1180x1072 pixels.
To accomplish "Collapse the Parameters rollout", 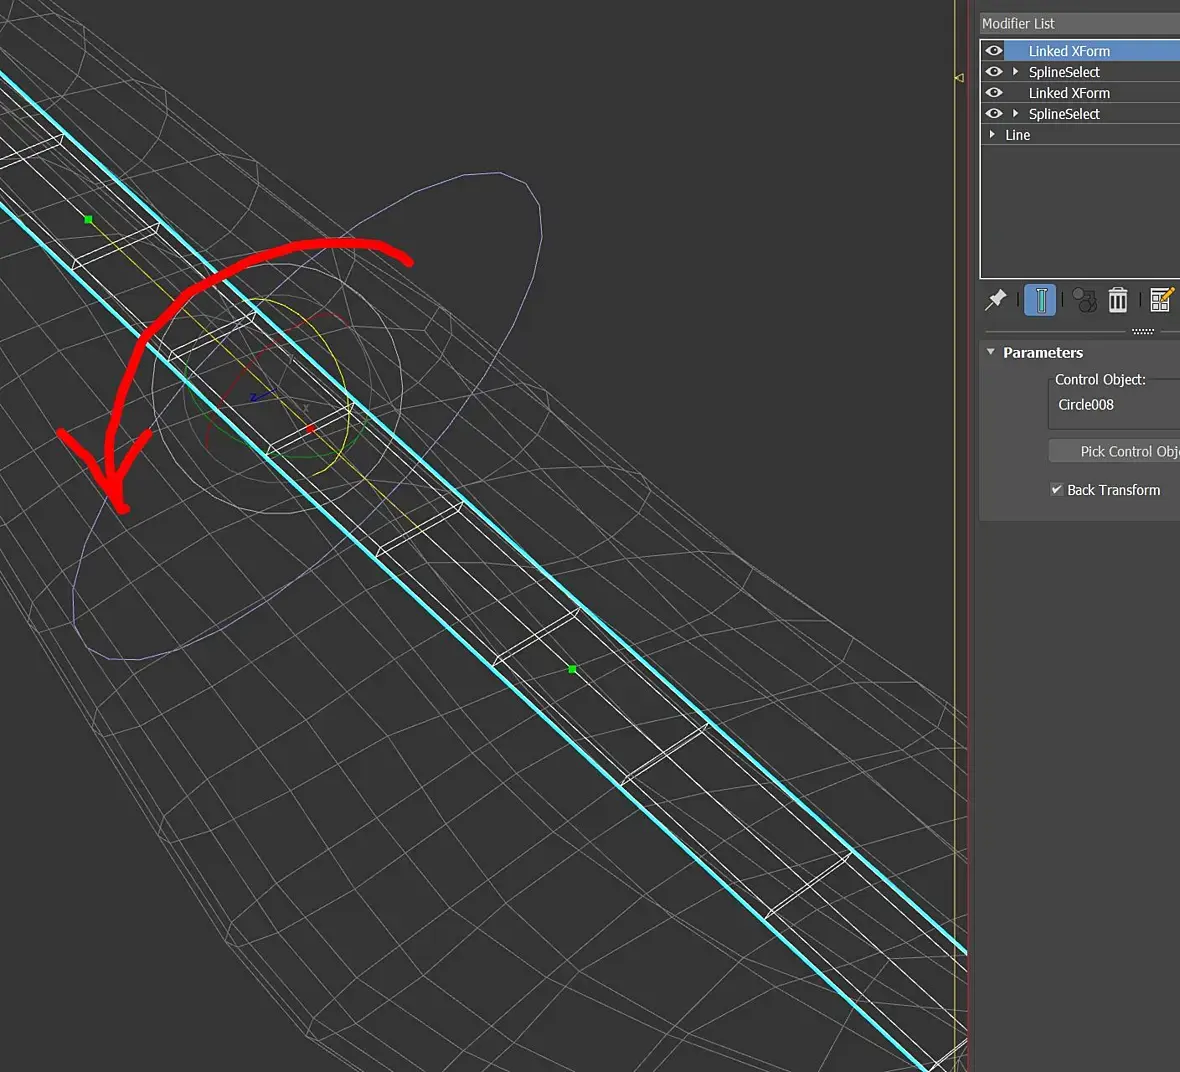I will pyautogui.click(x=990, y=352).
